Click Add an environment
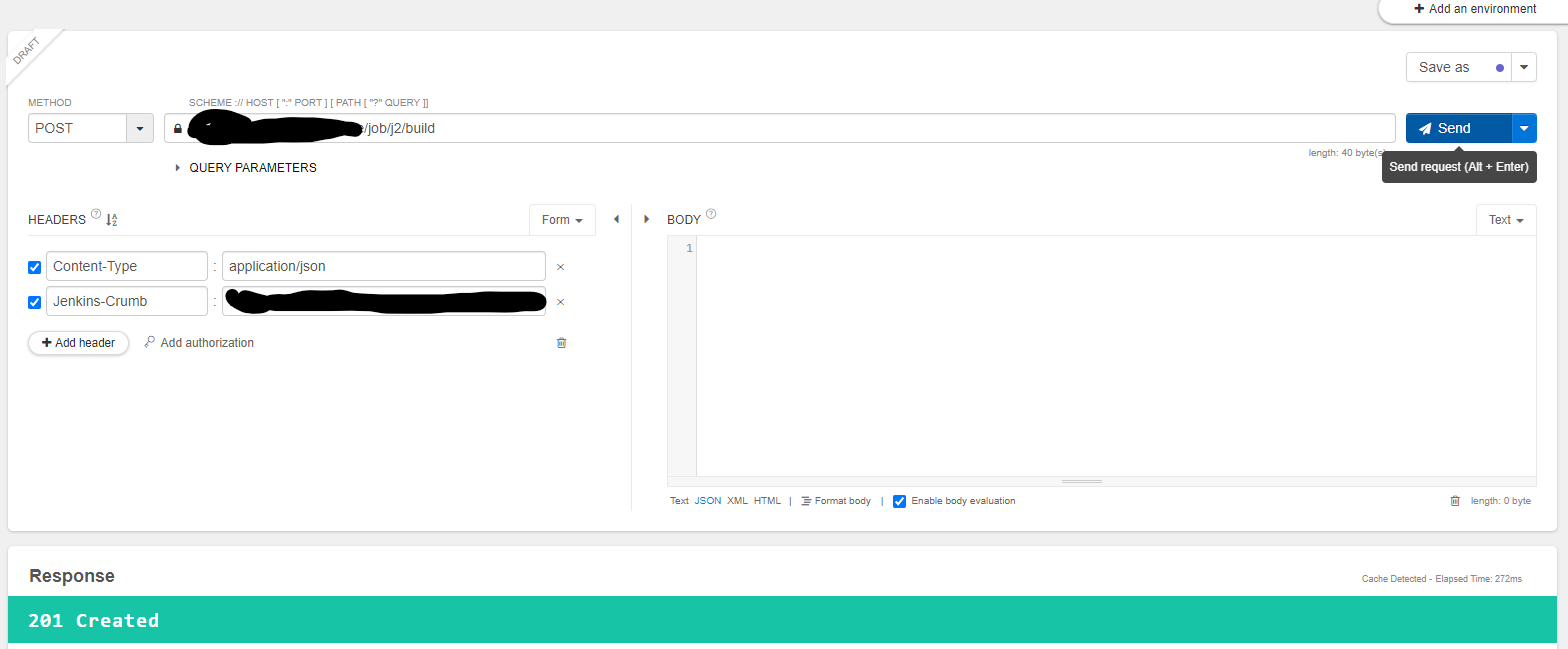Screen dimensions: 1568x649 1475,9
